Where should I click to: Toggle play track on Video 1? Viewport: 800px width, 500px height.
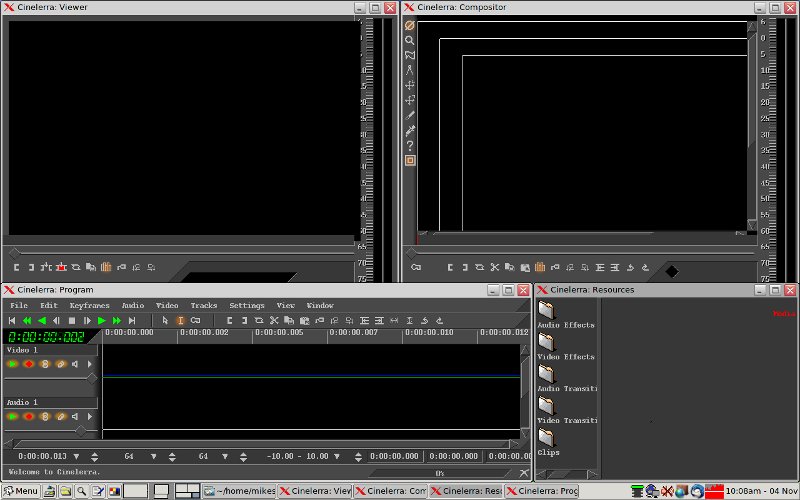12,364
